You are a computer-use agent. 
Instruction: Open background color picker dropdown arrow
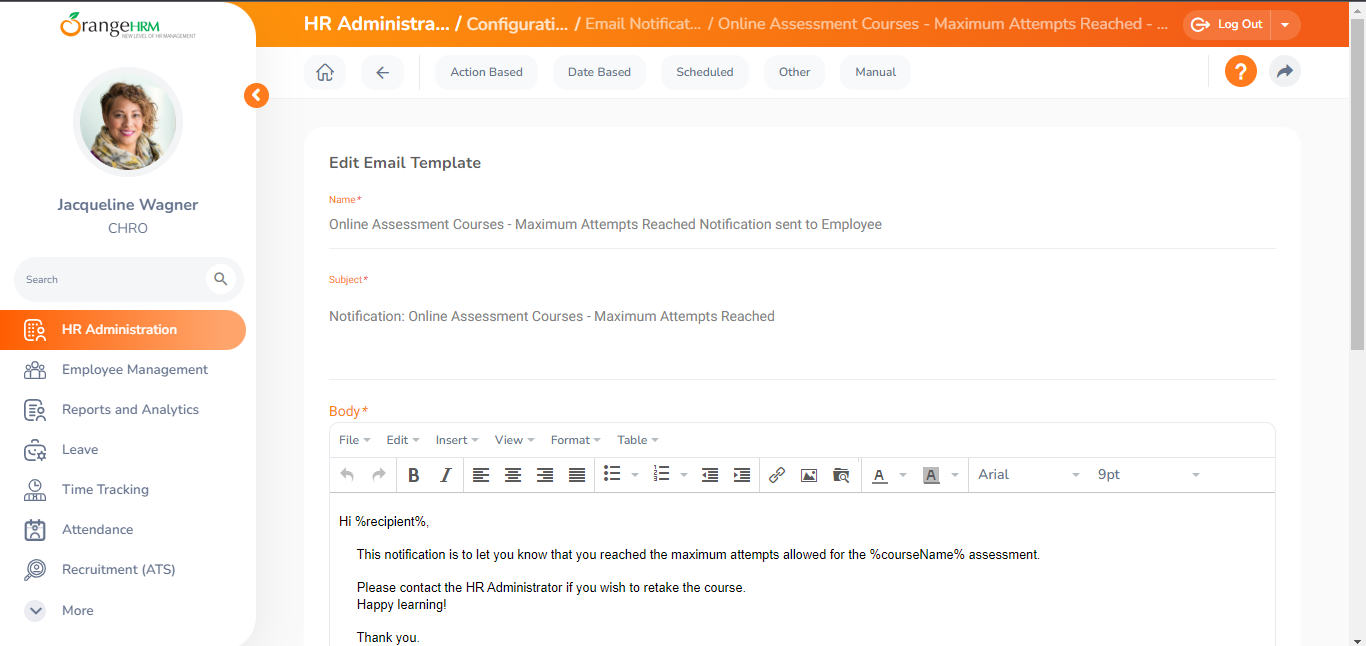pyautogui.click(x=955, y=475)
